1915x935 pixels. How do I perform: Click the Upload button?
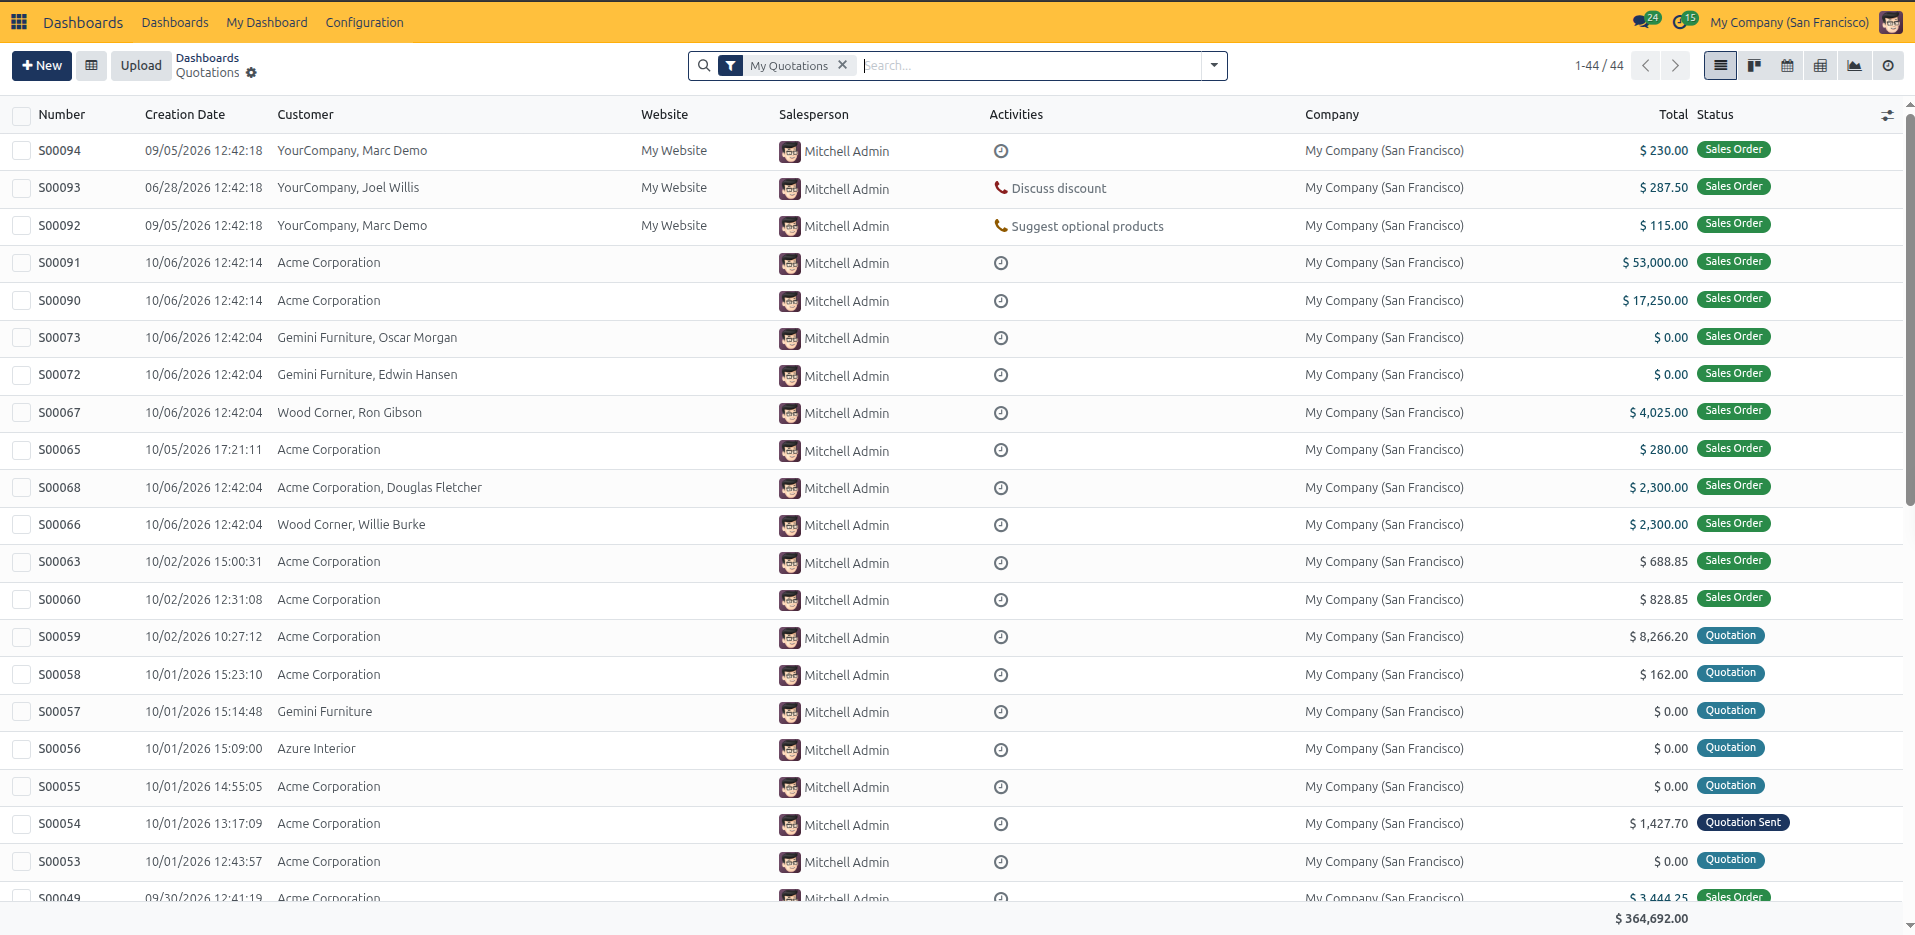pos(141,66)
